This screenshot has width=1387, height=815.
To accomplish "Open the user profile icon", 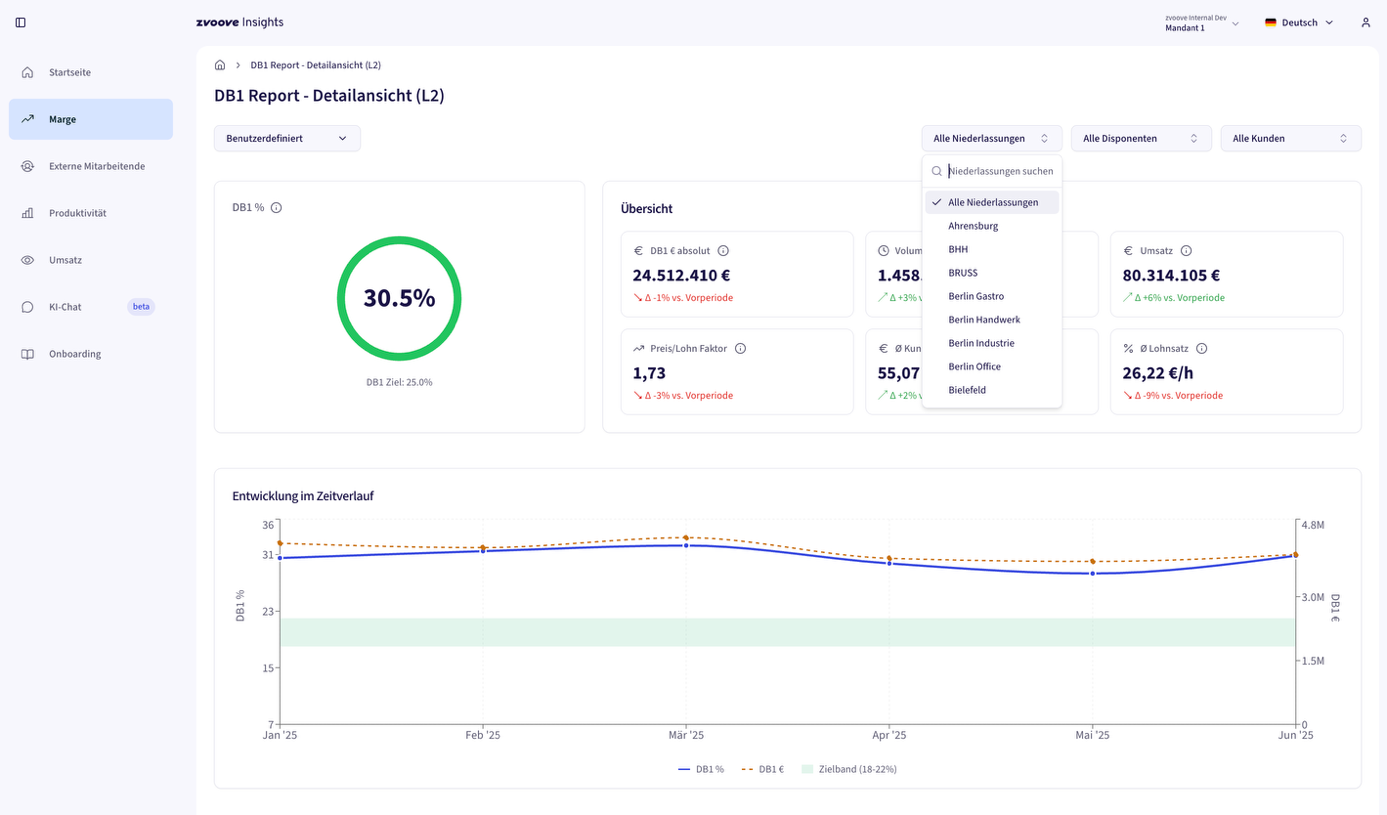I will [x=1365, y=22].
